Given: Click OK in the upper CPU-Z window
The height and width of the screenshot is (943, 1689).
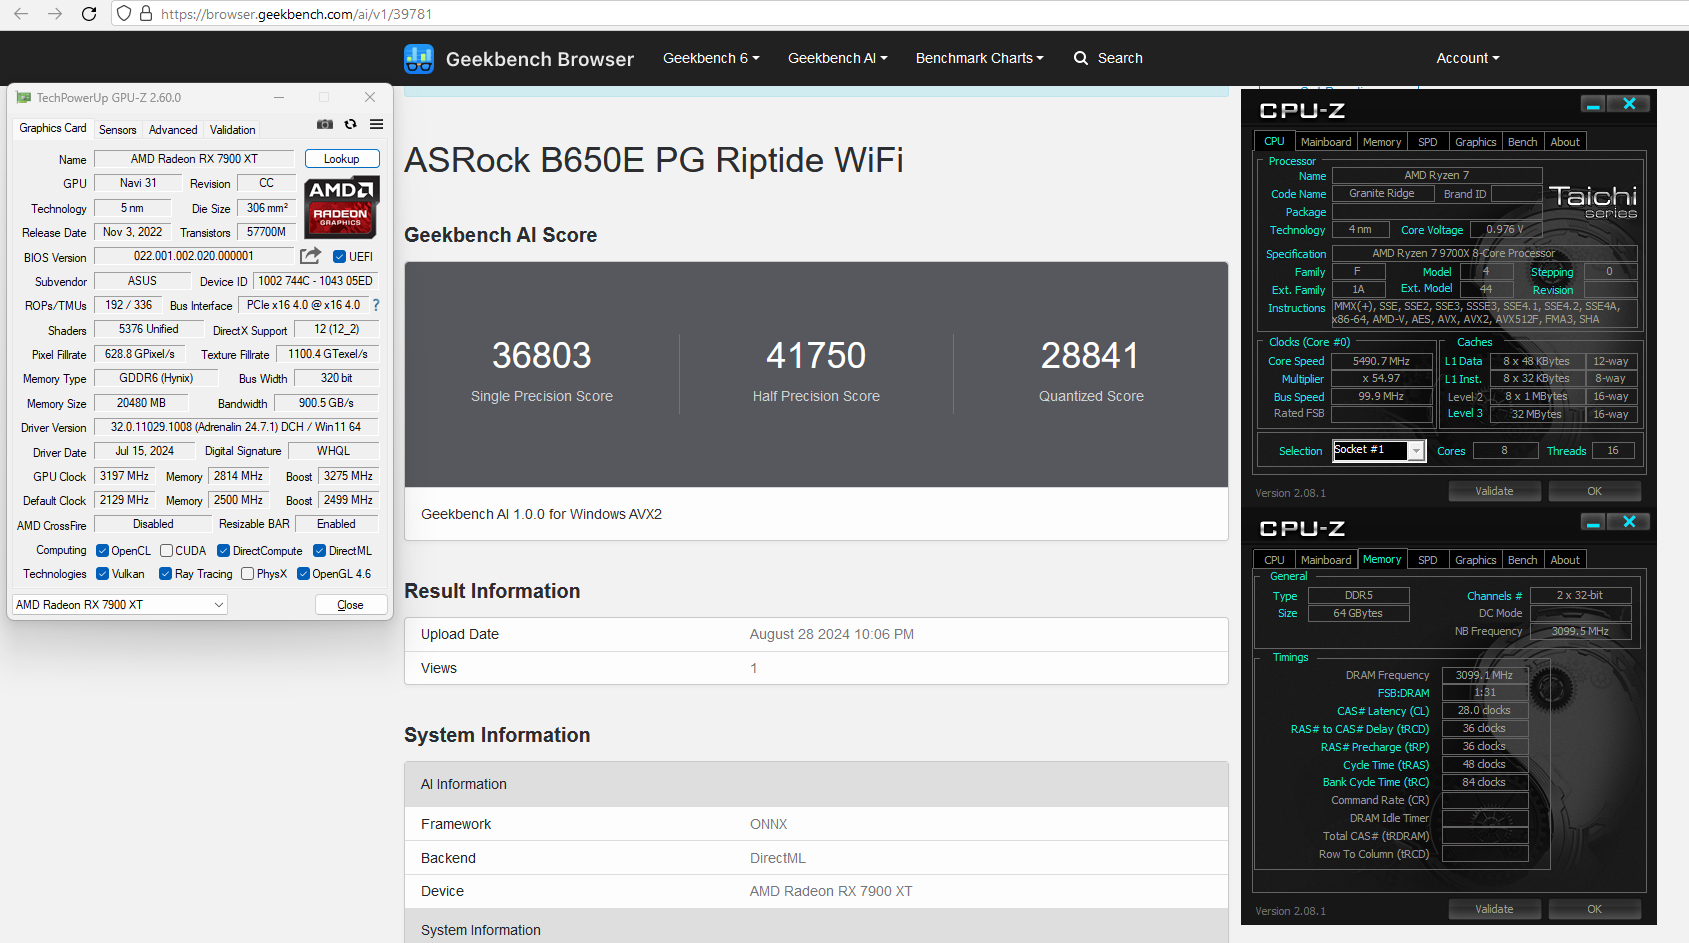Looking at the screenshot, I should (1594, 491).
